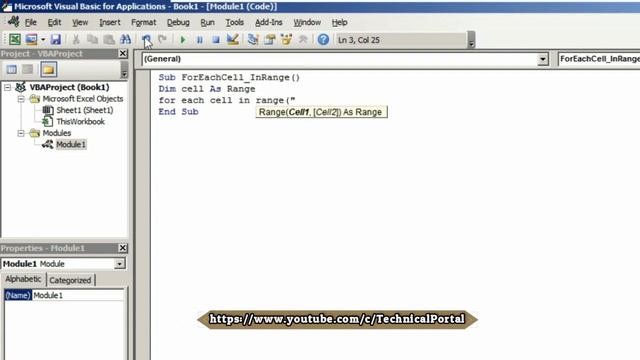
Task: Click the Toggle Folders button in Project panel
Action: click(48, 69)
